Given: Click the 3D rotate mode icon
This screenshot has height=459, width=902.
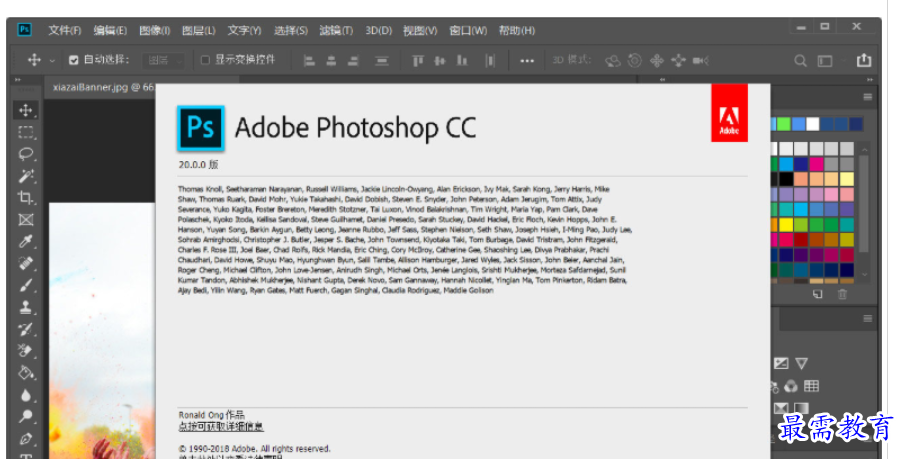Looking at the screenshot, I should pos(613,60).
